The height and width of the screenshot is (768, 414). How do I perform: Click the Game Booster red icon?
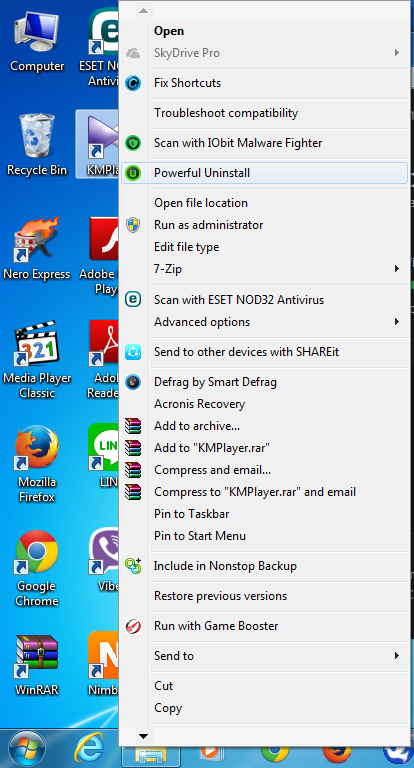(133, 626)
